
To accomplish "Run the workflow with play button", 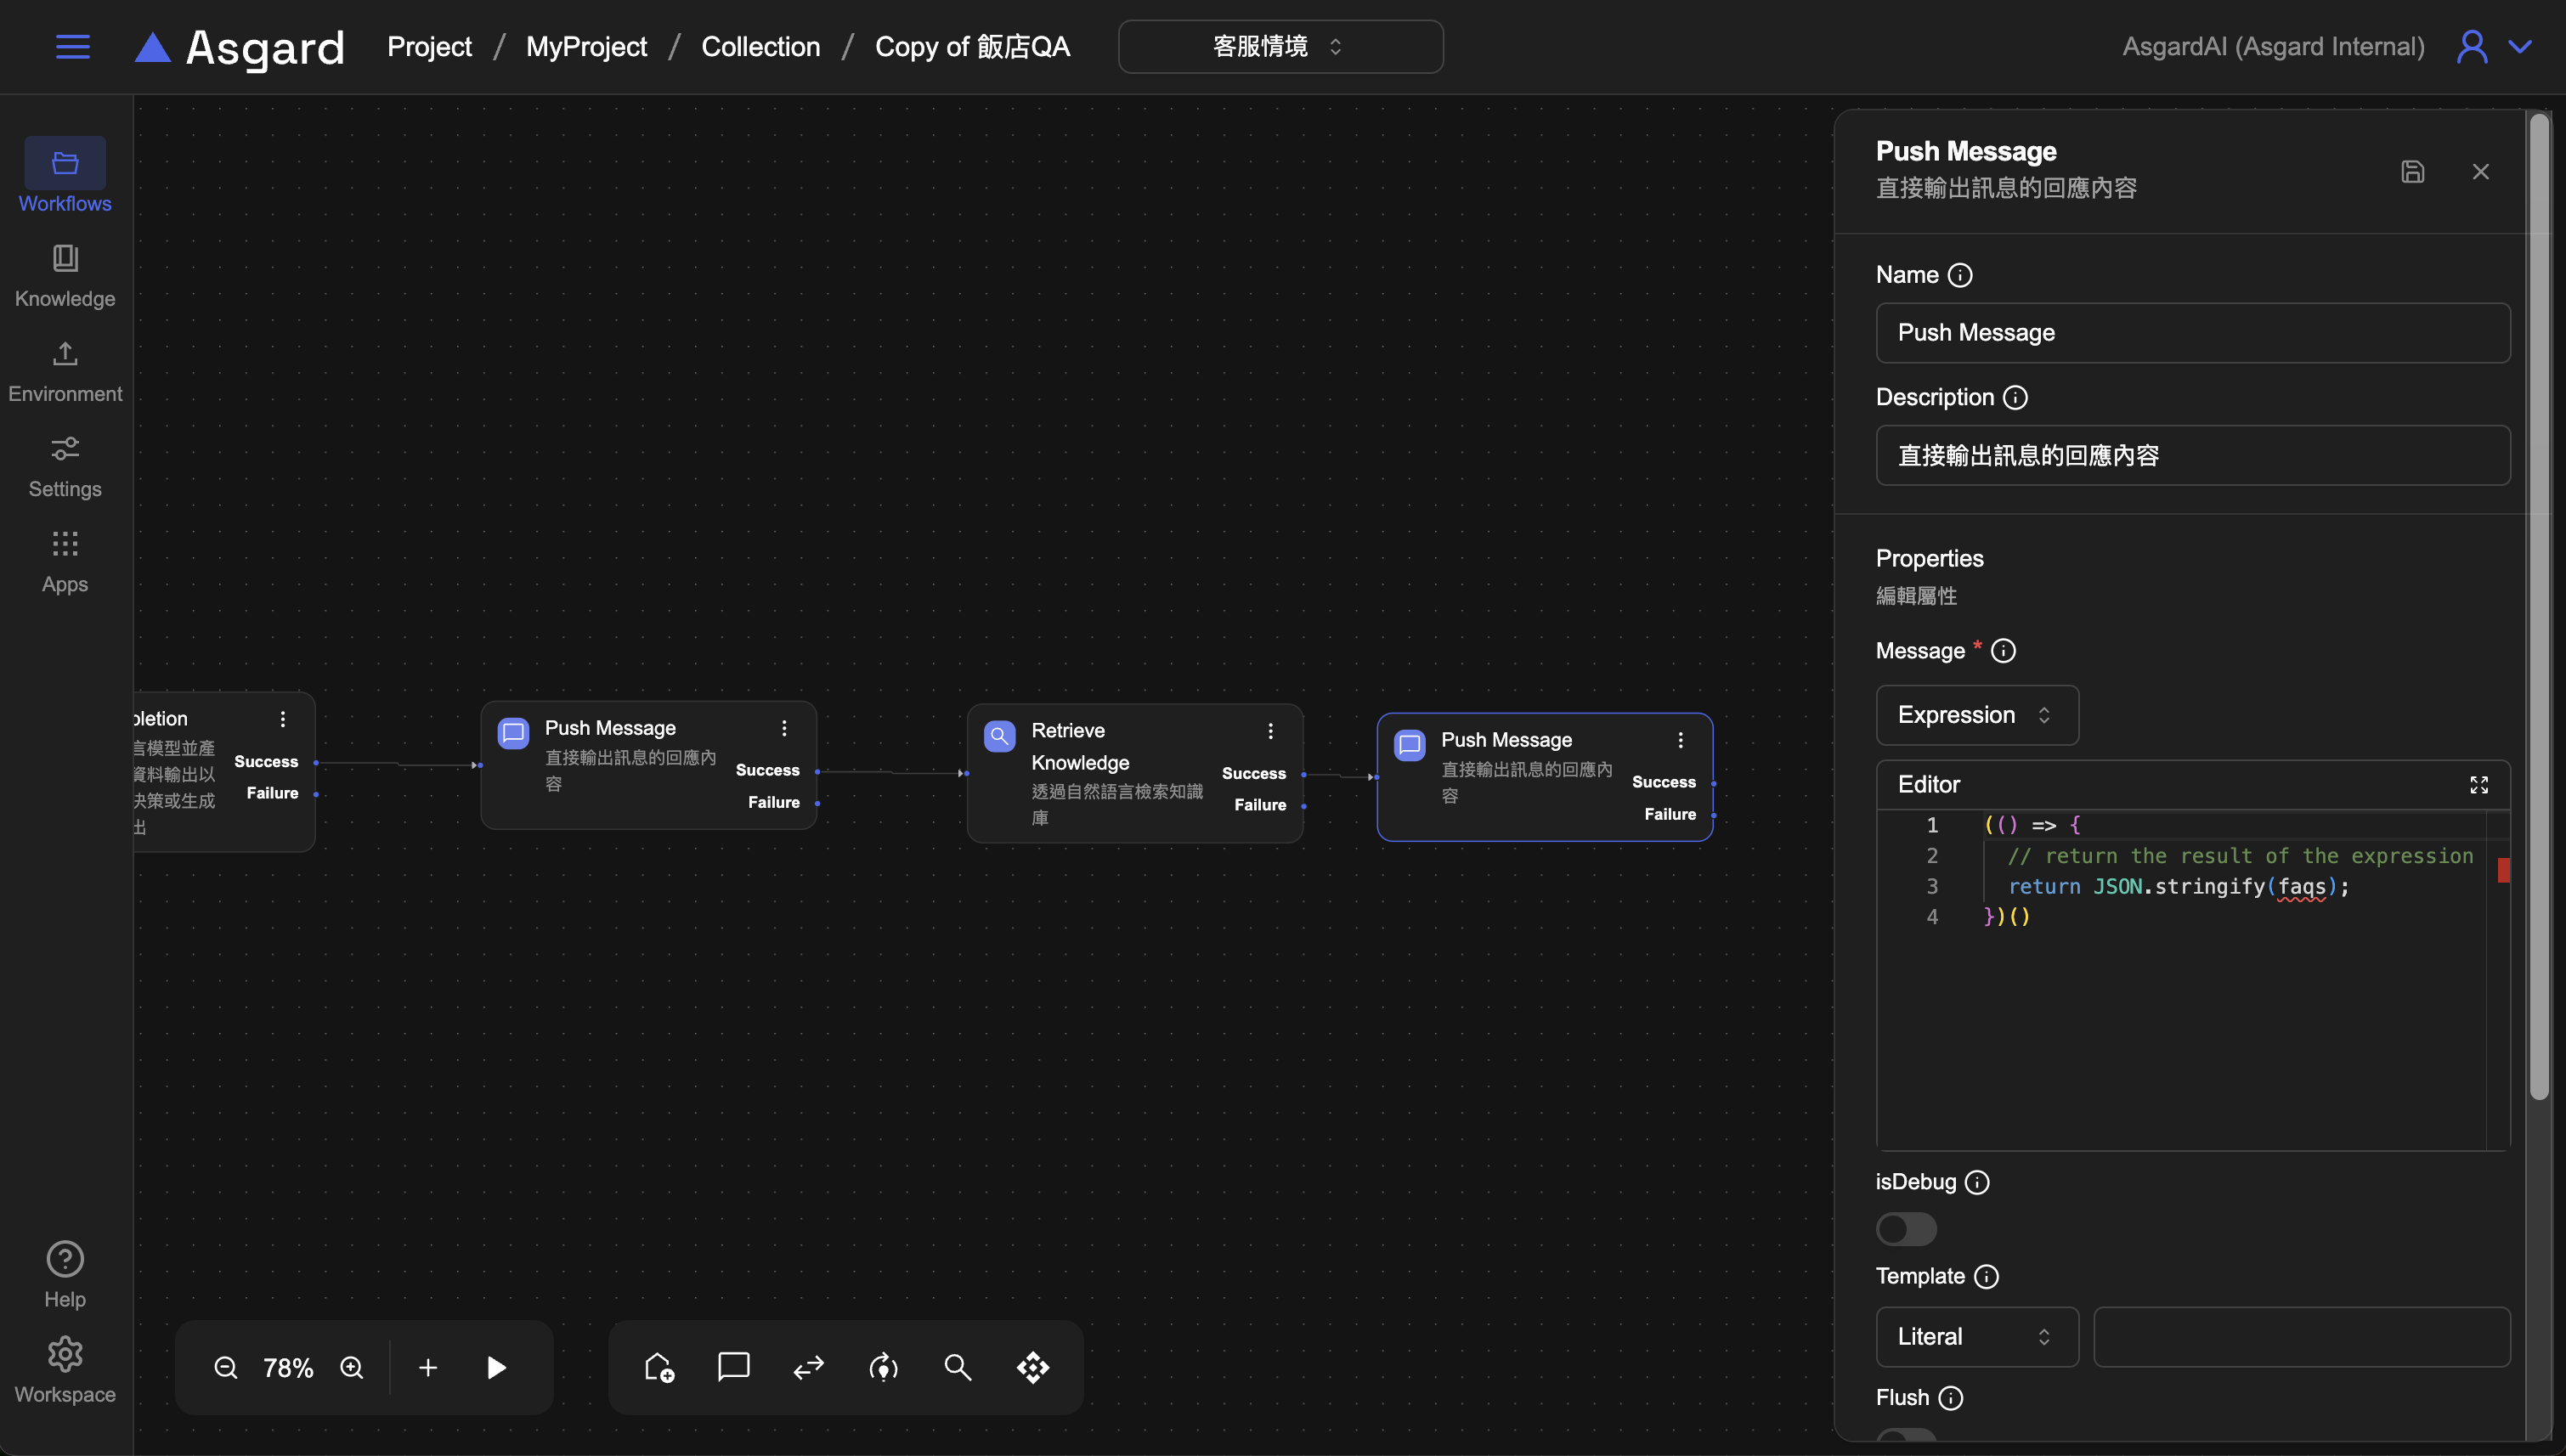I will click(496, 1367).
